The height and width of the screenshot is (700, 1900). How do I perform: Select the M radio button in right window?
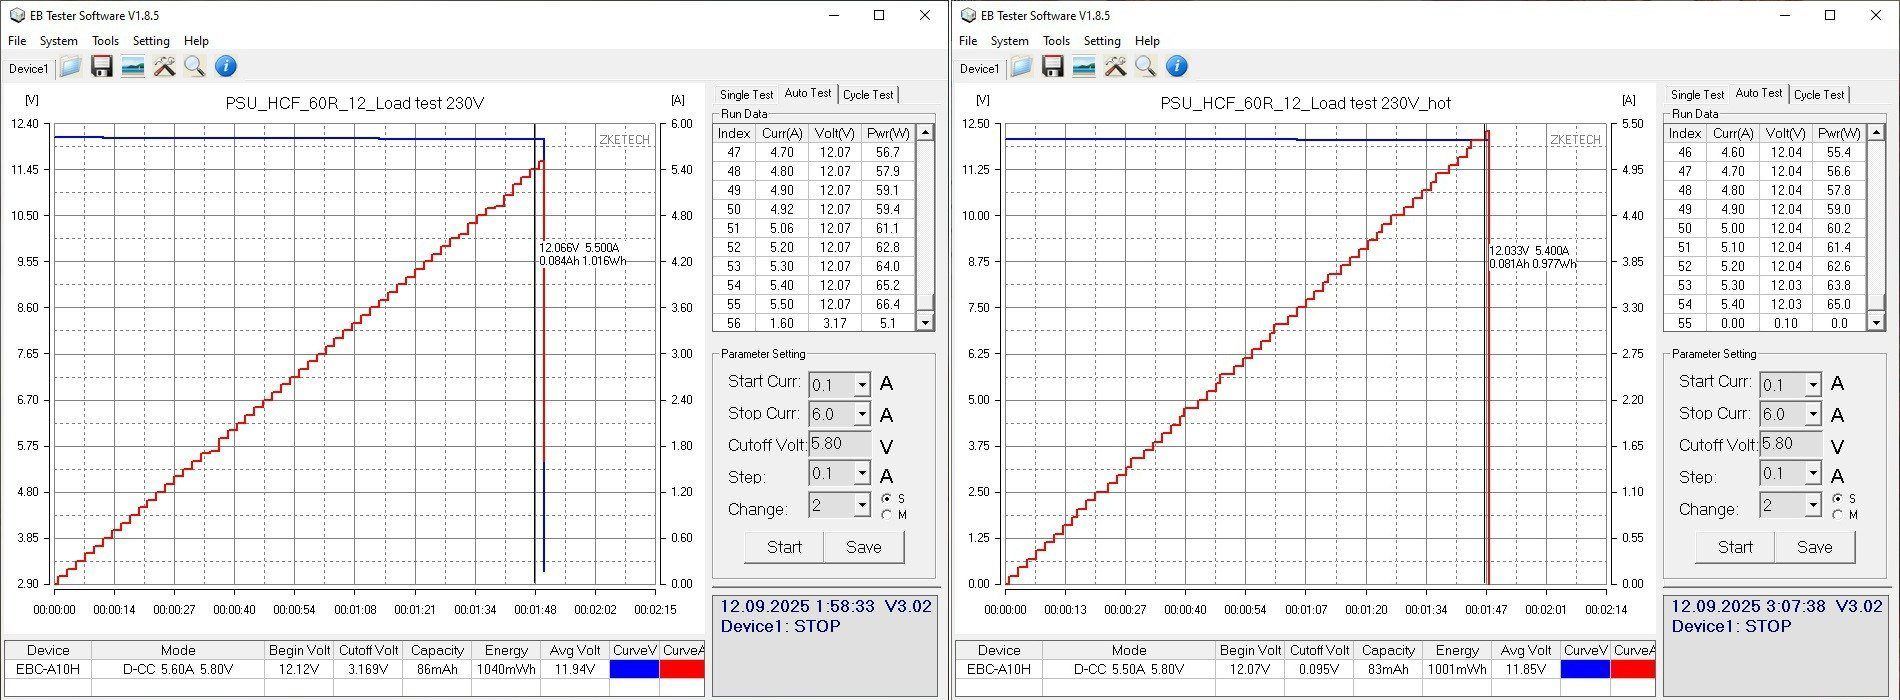pos(1838,515)
